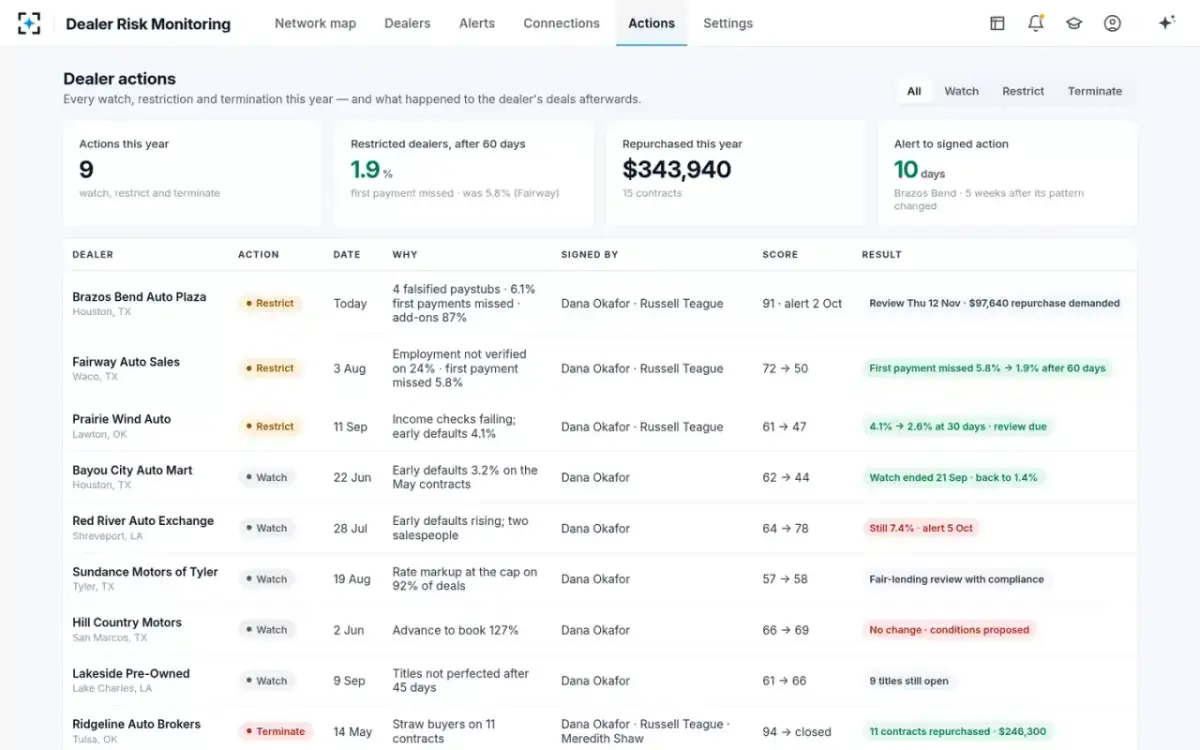Click the 'Restricted dealers, after 60 days' card
The height and width of the screenshot is (750, 1200).
pyautogui.click(x=464, y=174)
